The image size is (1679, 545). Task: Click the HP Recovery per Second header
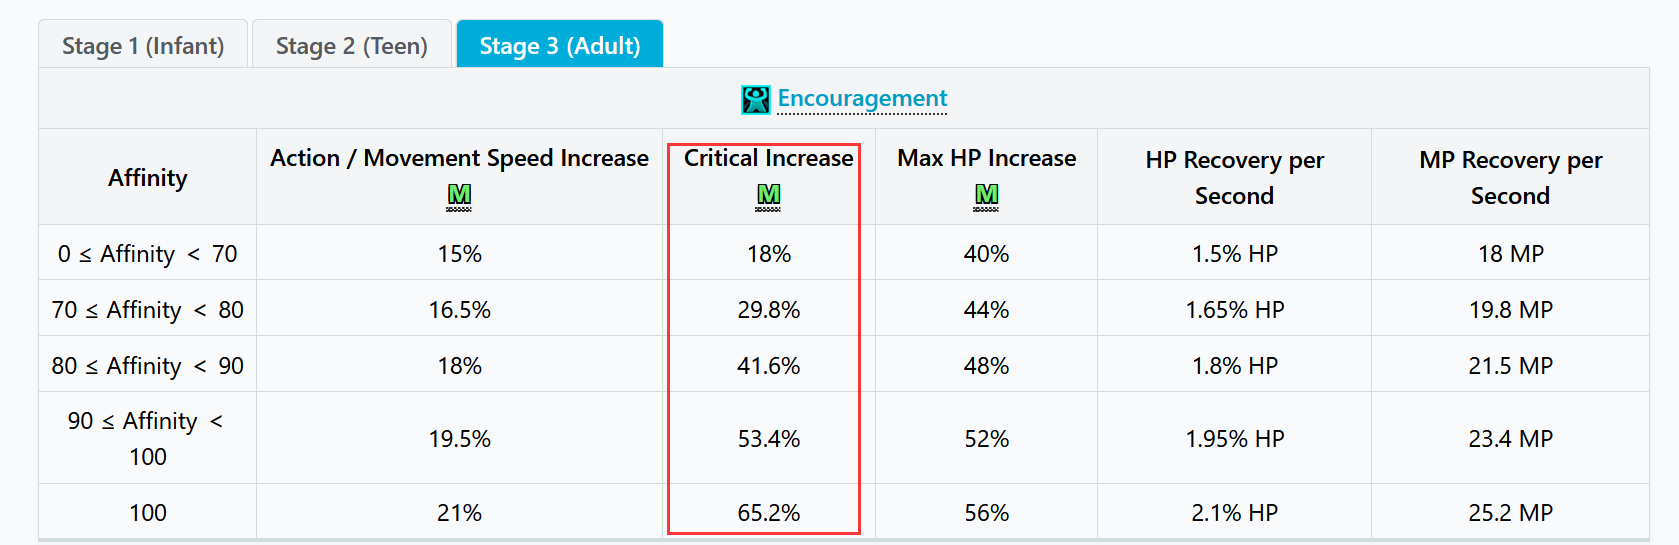coord(1234,178)
